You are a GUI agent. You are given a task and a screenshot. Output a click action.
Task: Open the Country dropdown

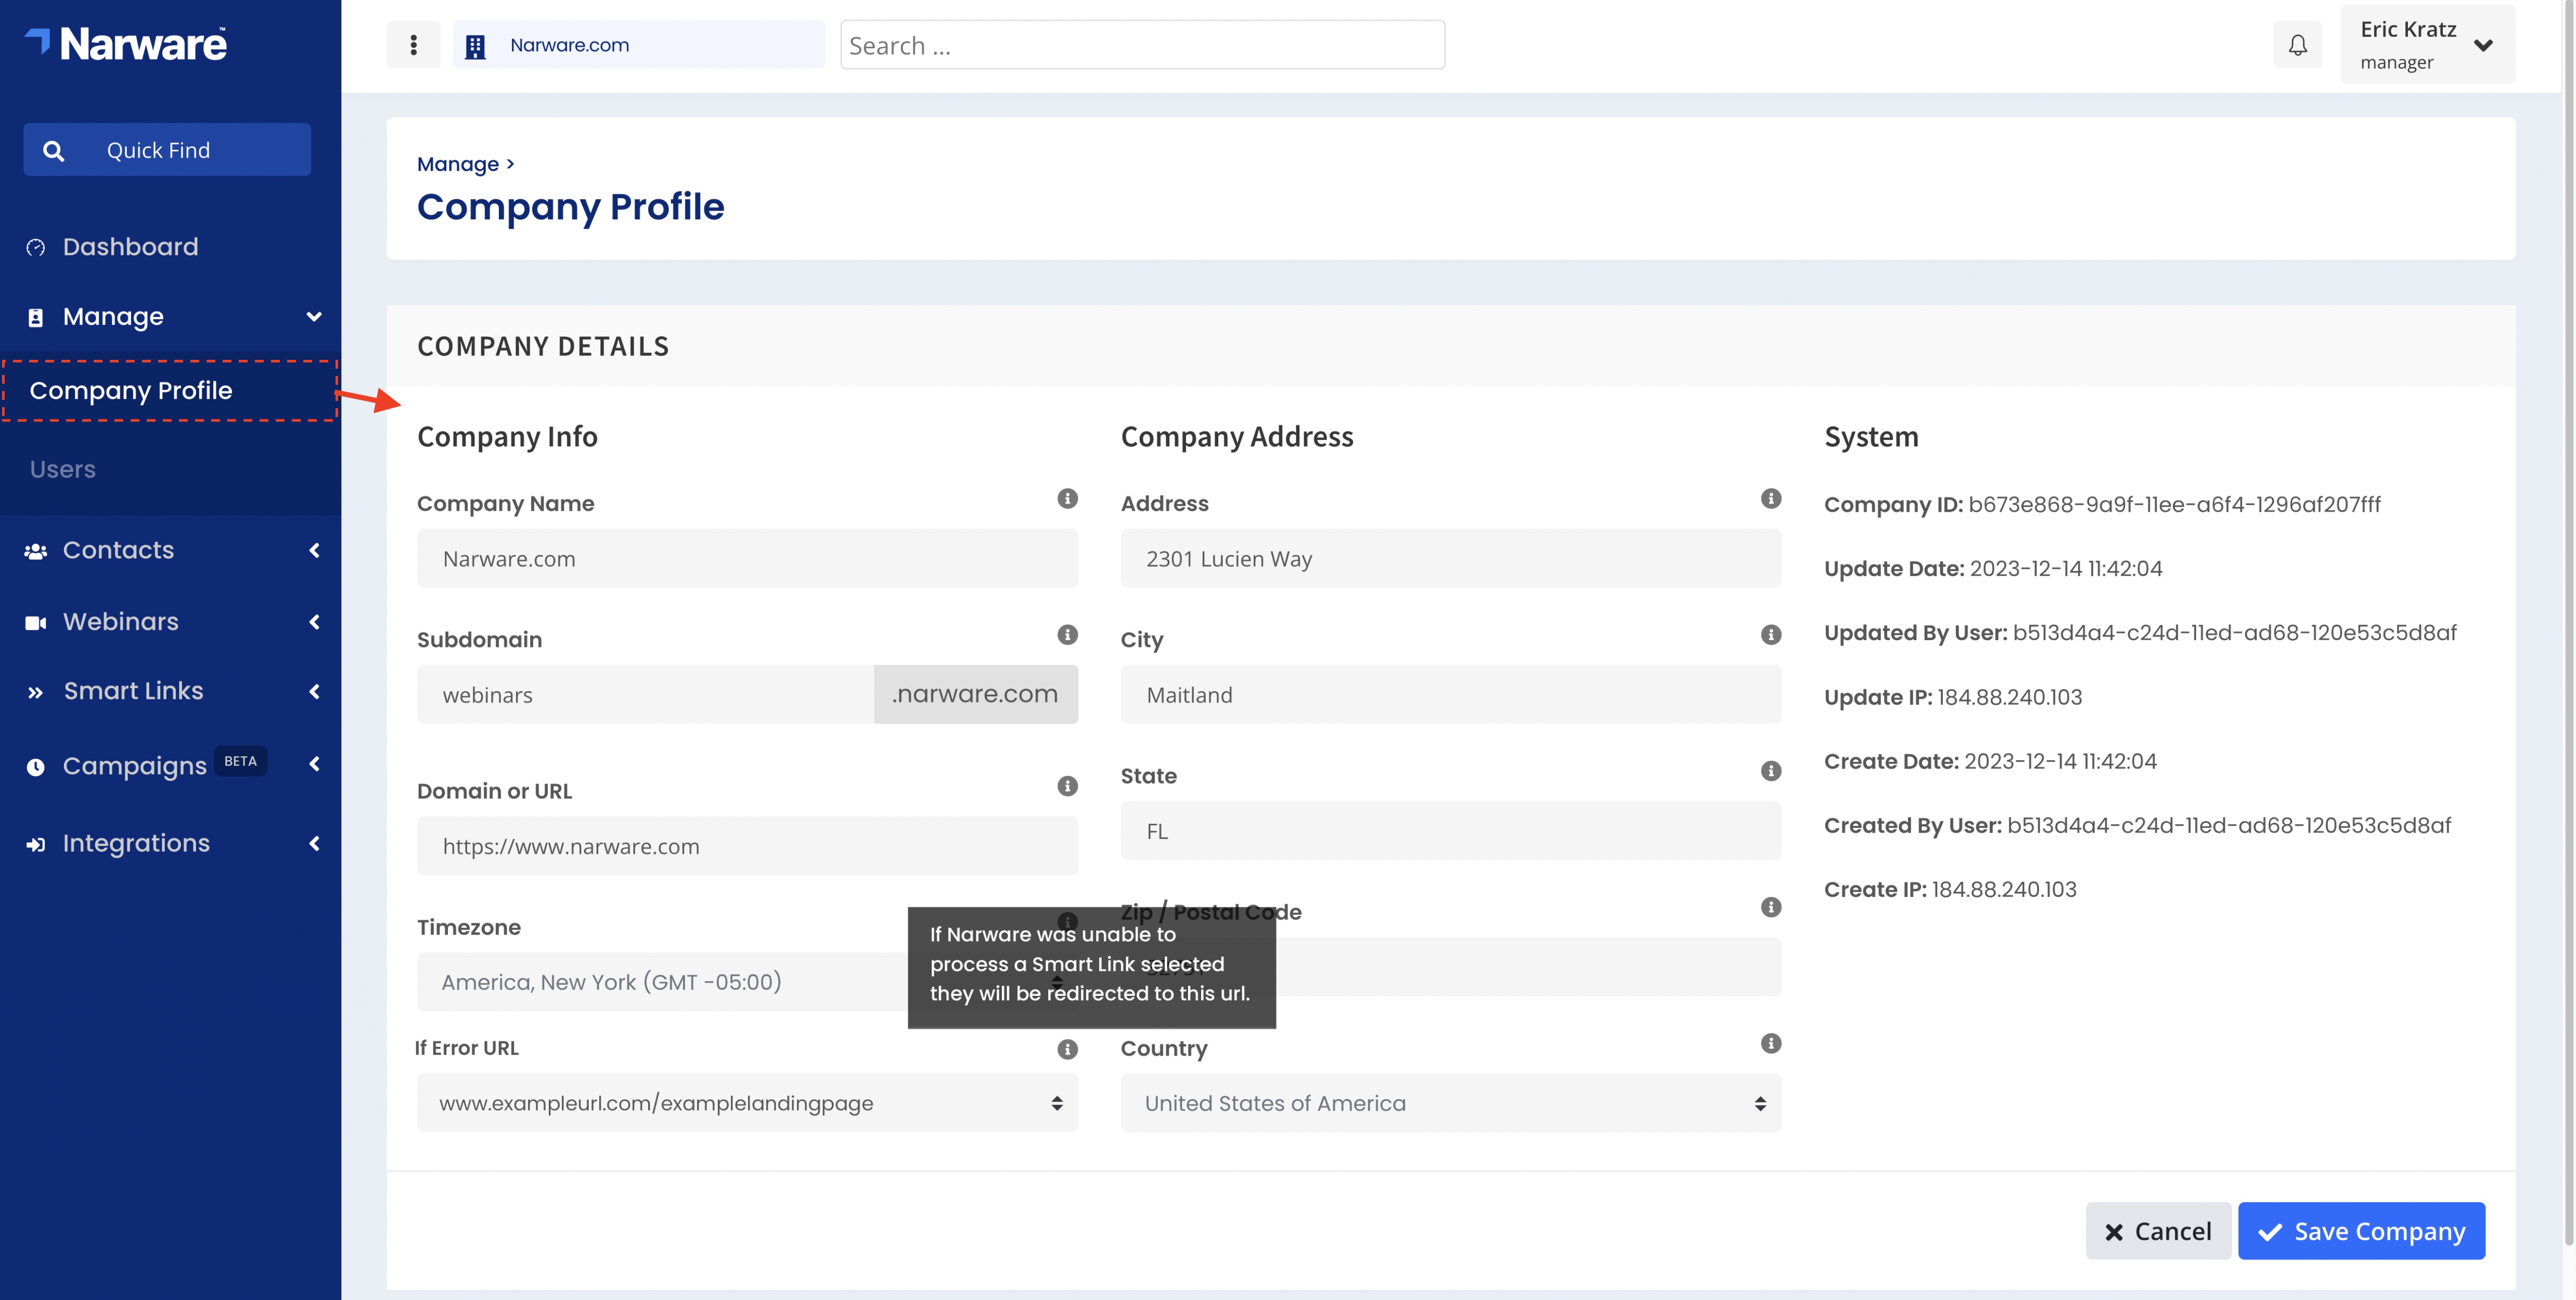click(1450, 1103)
